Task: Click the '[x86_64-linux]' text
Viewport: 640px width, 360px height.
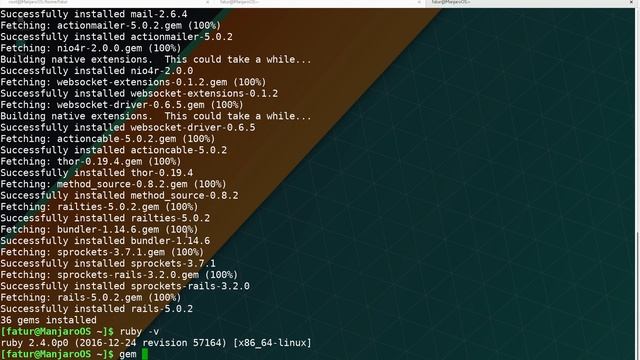Action: tap(272, 343)
